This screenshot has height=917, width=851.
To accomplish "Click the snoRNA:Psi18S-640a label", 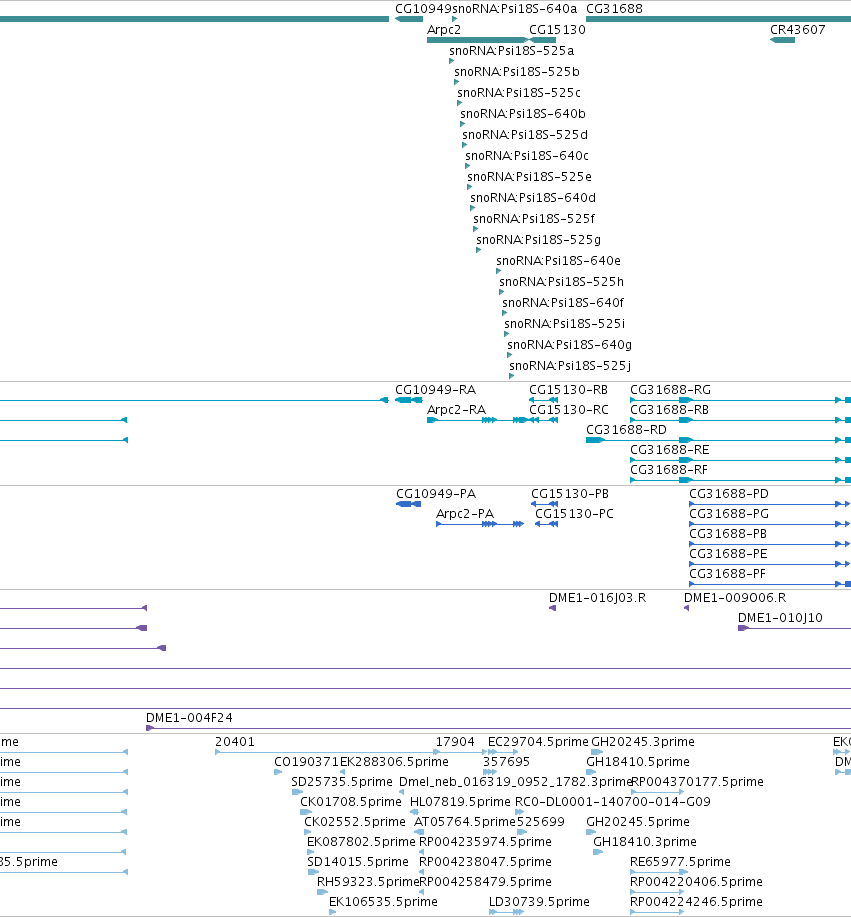I will tap(515, 9).
